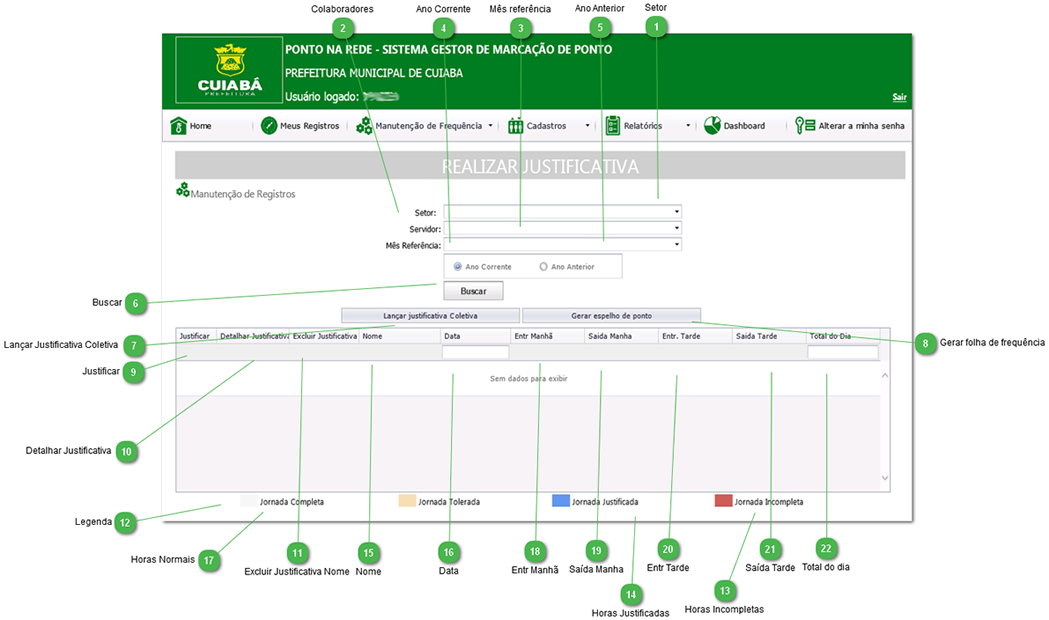1049x620 pixels.
Task: Click the Manutenção de Registros text
Action: tap(243, 194)
